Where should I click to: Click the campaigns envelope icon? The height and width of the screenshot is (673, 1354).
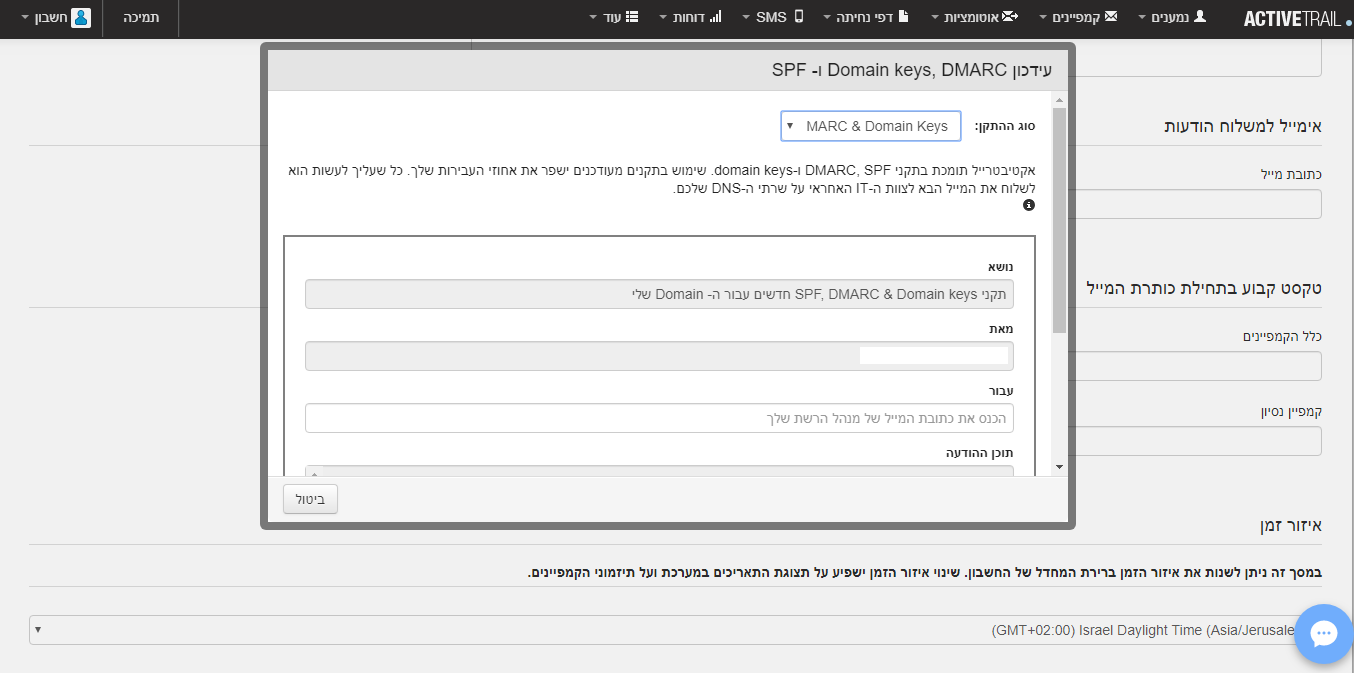click(1110, 17)
